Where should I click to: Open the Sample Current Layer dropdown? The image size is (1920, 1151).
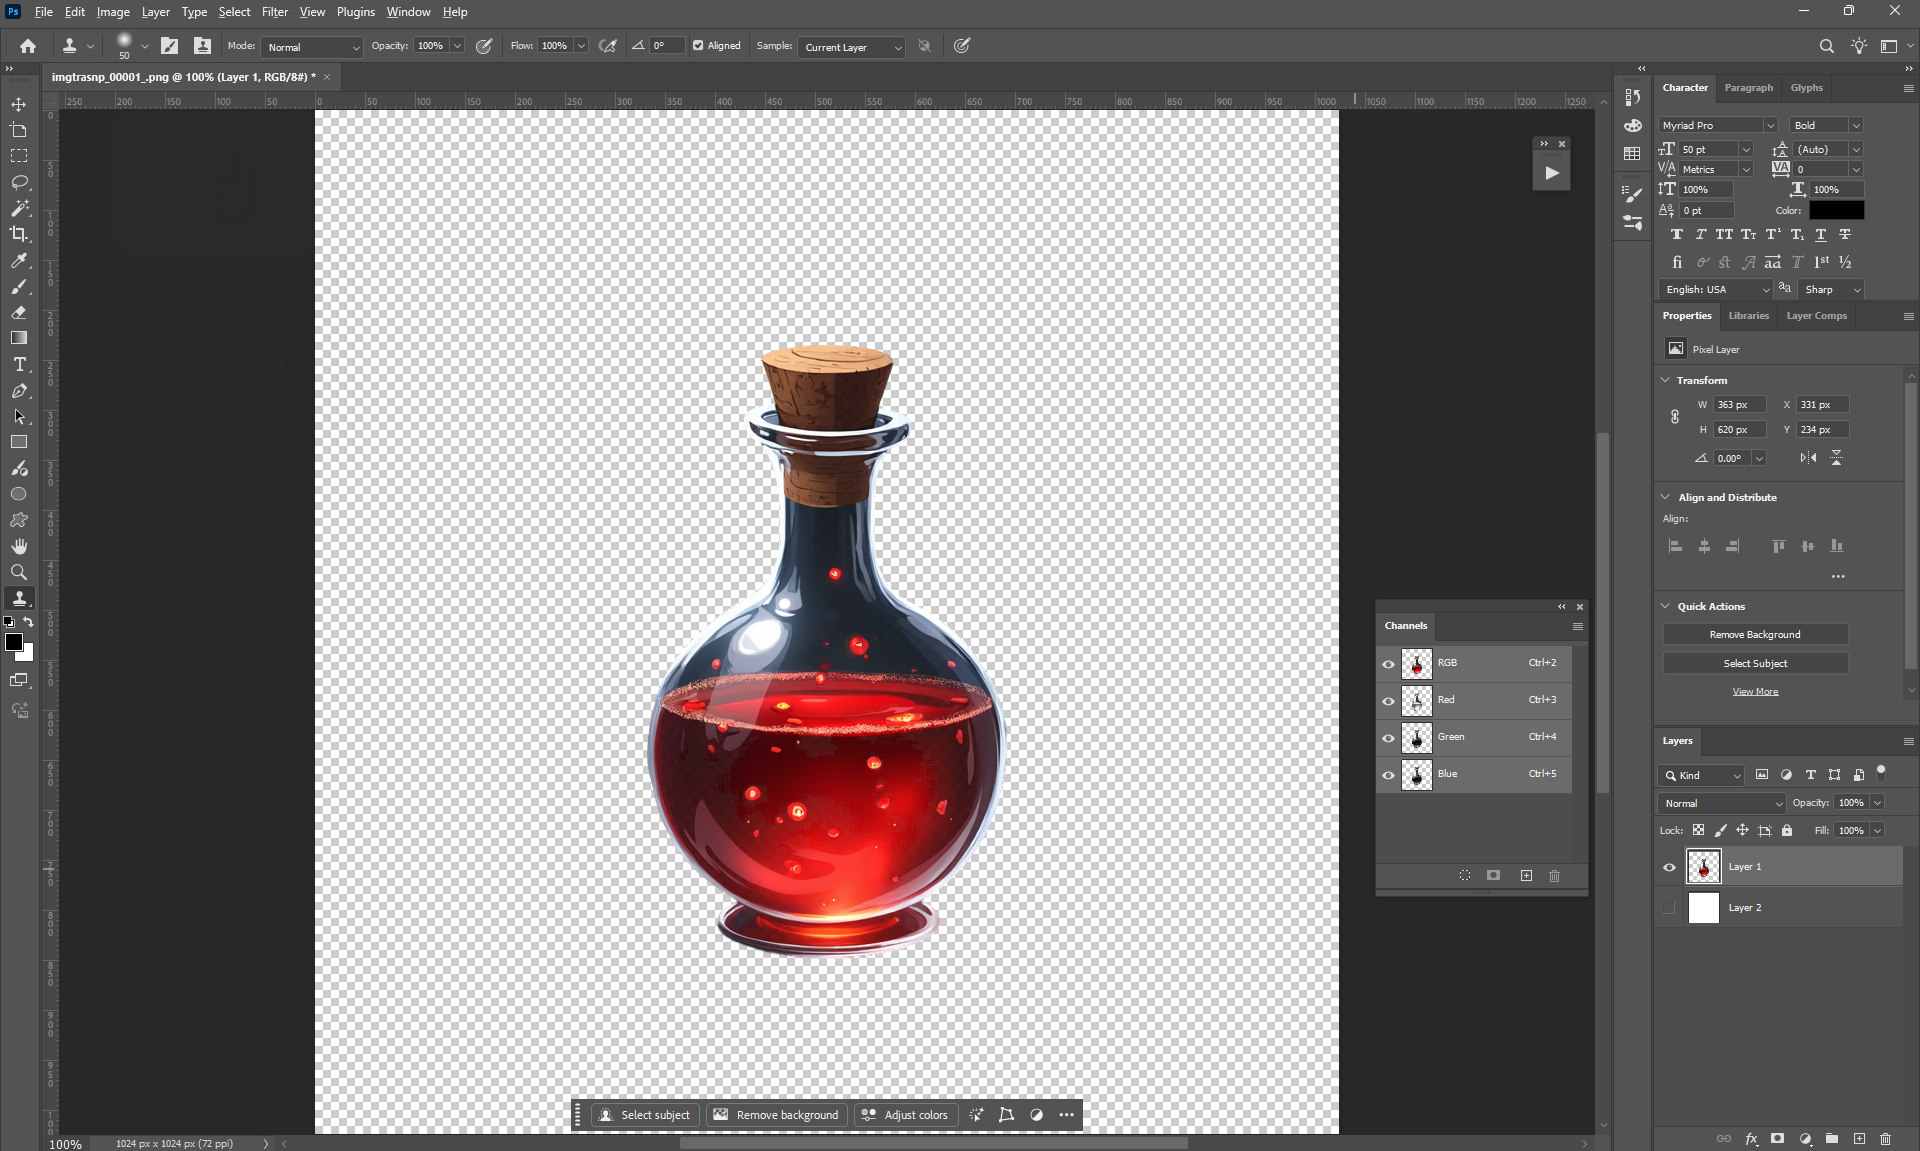(851, 47)
